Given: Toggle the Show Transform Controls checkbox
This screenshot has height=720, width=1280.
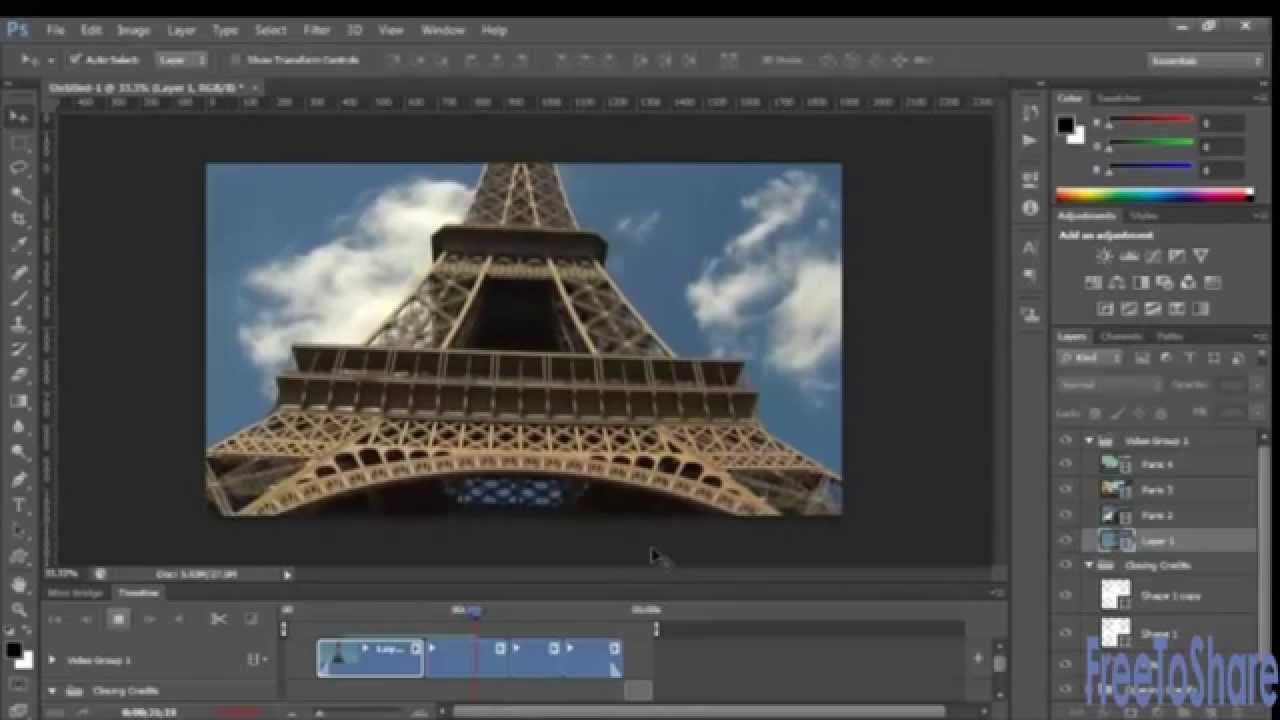Looking at the screenshot, I should 235,60.
